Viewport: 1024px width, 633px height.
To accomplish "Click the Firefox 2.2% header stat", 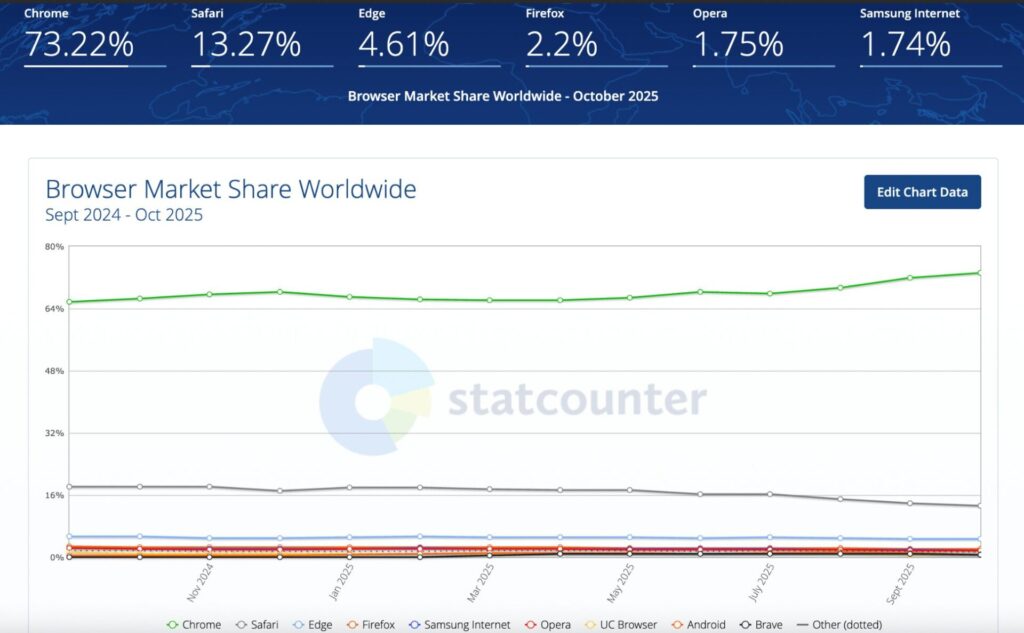I will pos(562,44).
